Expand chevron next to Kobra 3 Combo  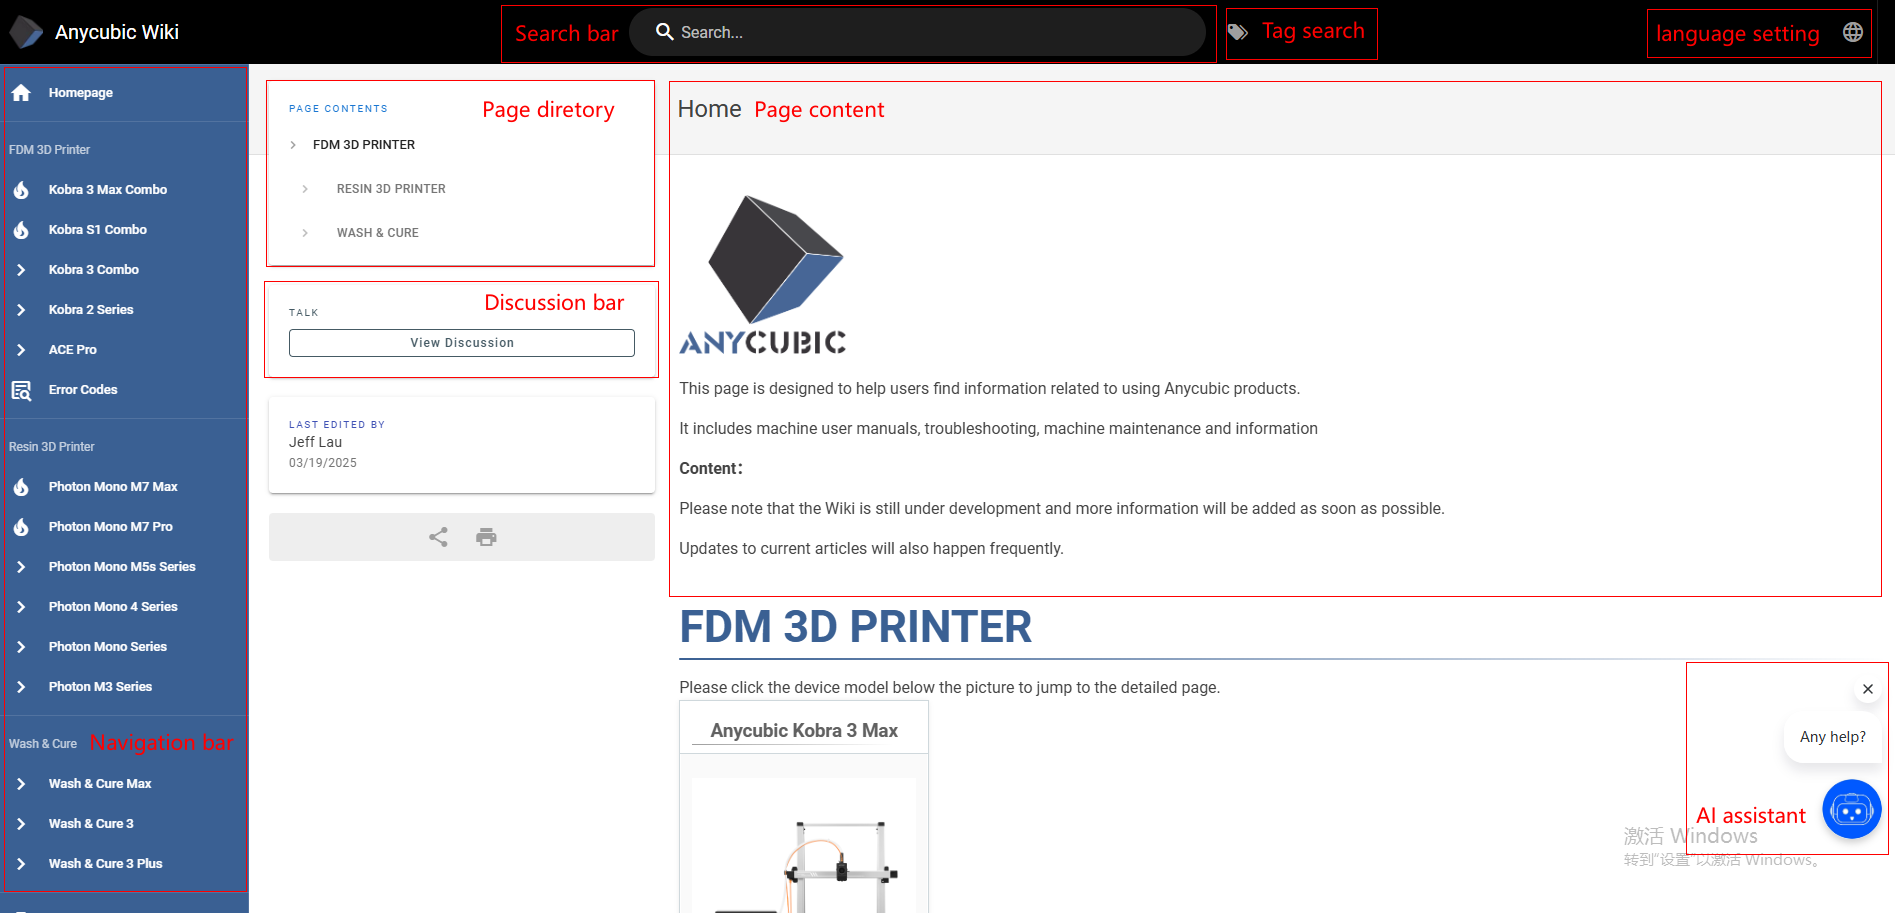(21, 270)
